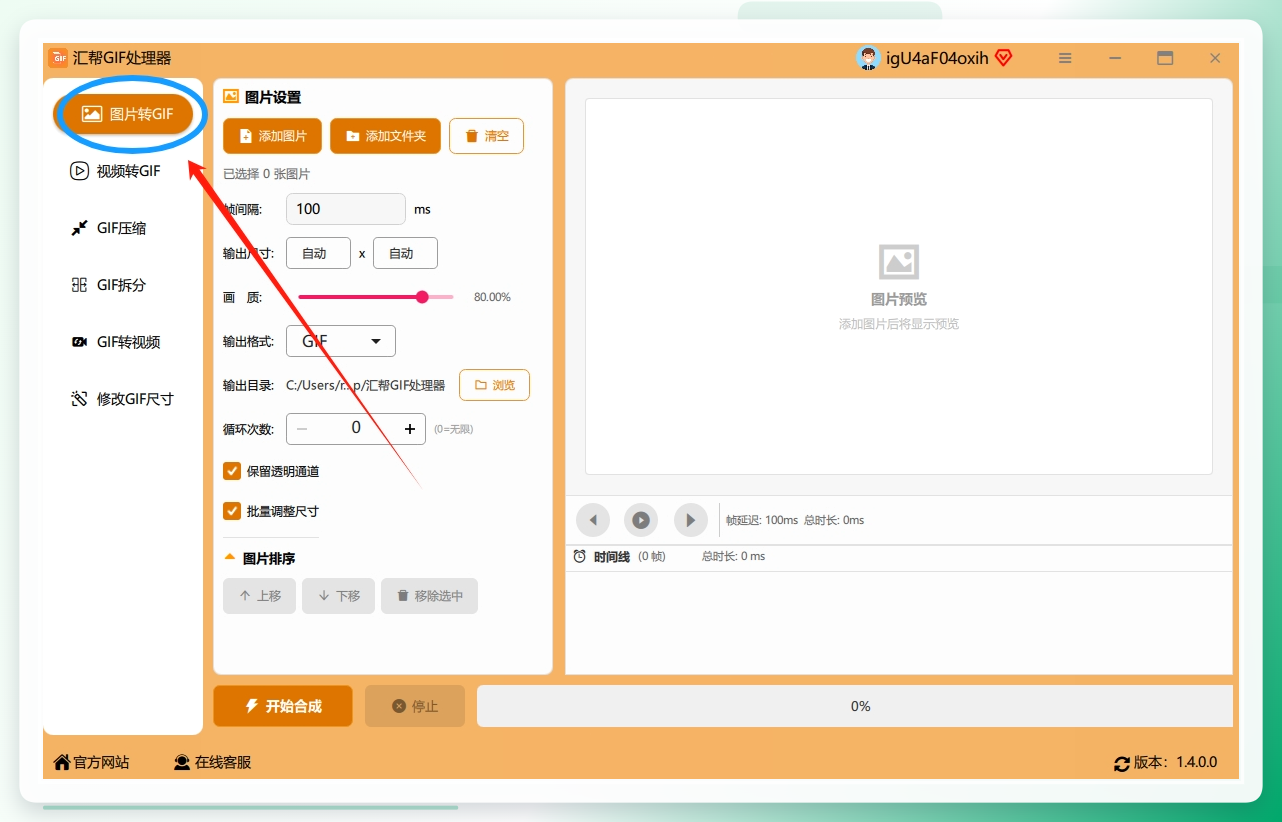Viewport: 1282px width, 822px height.
Task: Start merging with 开始合成
Action: coord(283,706)
